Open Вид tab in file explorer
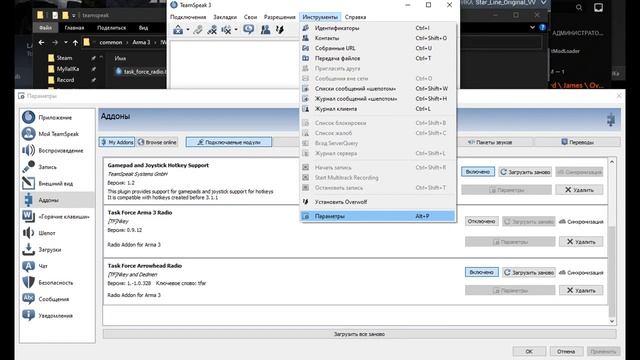This screenshot has width=640, height=360. (x=143, y=28)
